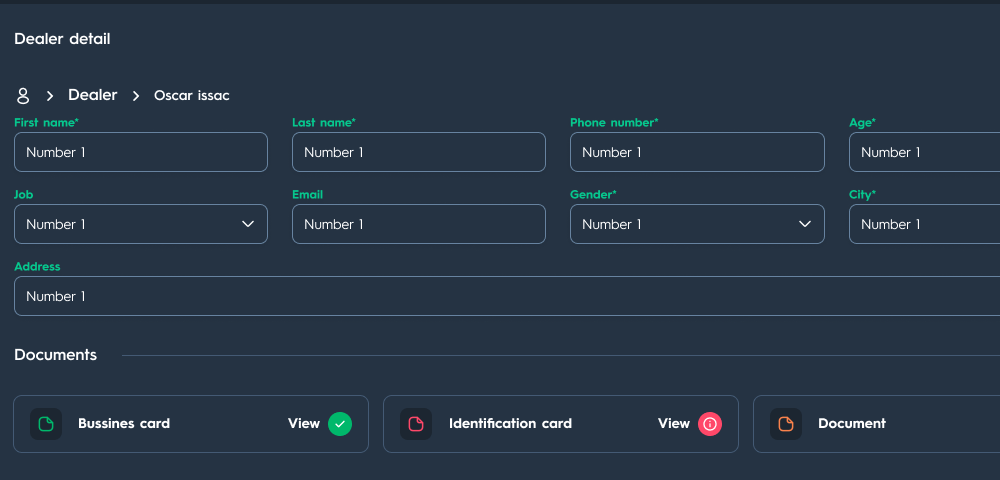Click the Age* label
The width and height of the screenshot is (1000, 480).
[x=862, y=122]
